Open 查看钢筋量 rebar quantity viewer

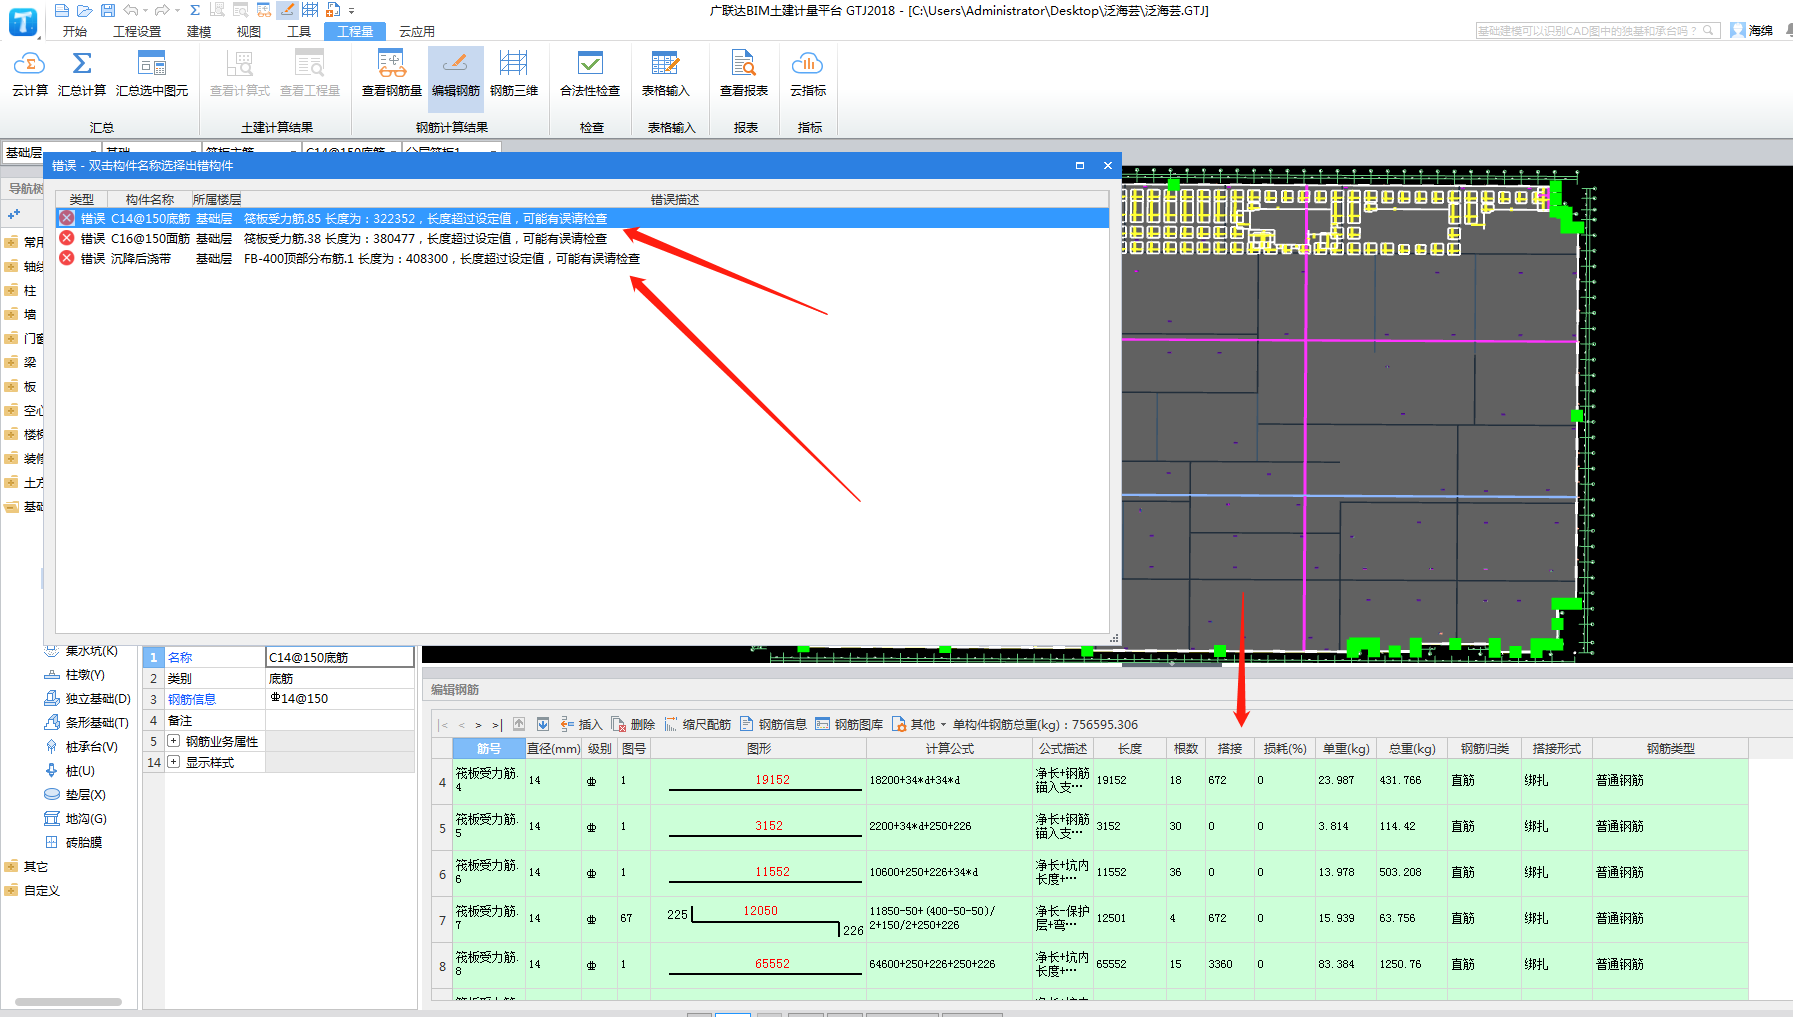point(391,74)
